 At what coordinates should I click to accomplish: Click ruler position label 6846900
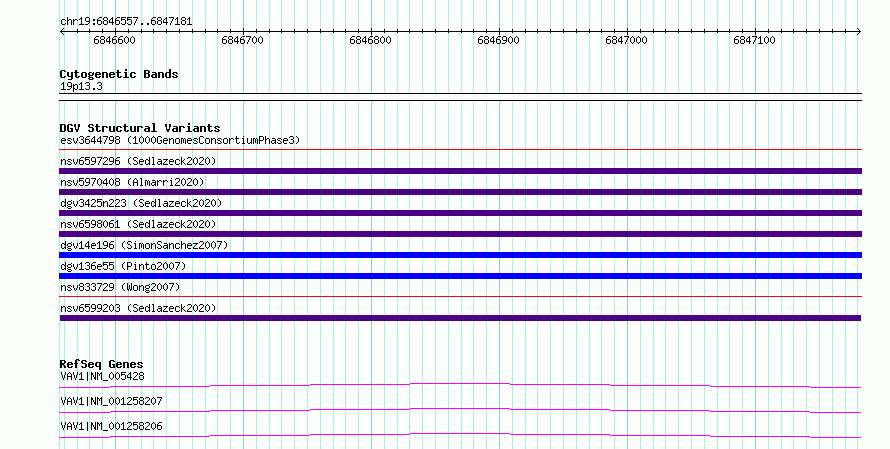[x=498, y=40]
